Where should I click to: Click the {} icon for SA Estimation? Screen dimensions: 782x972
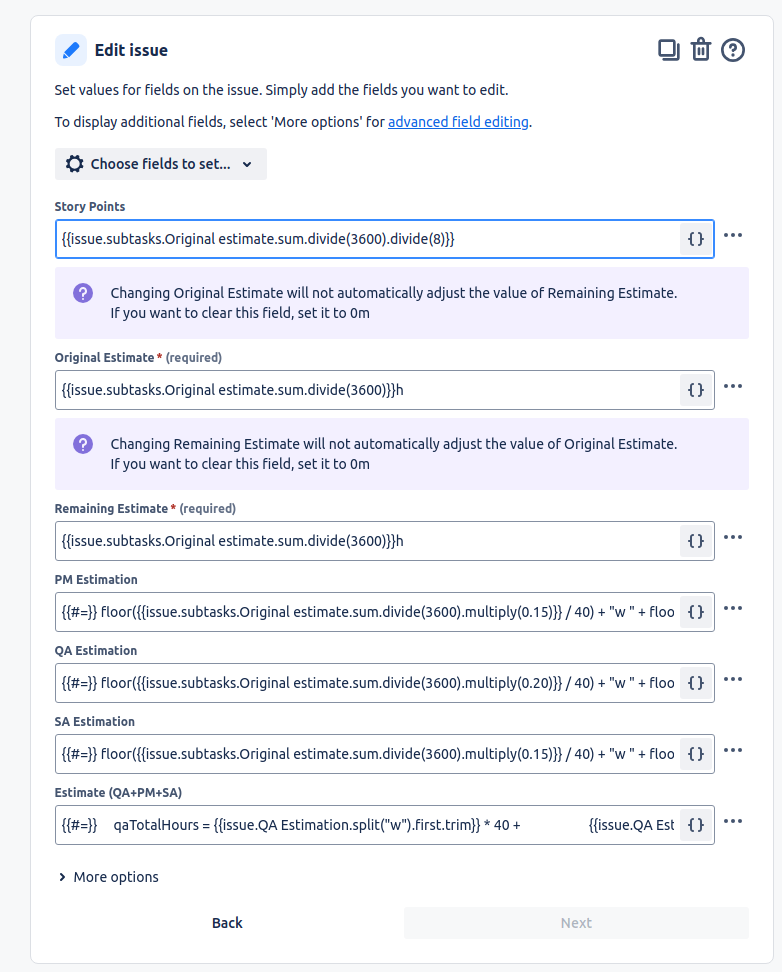(695, 753)
